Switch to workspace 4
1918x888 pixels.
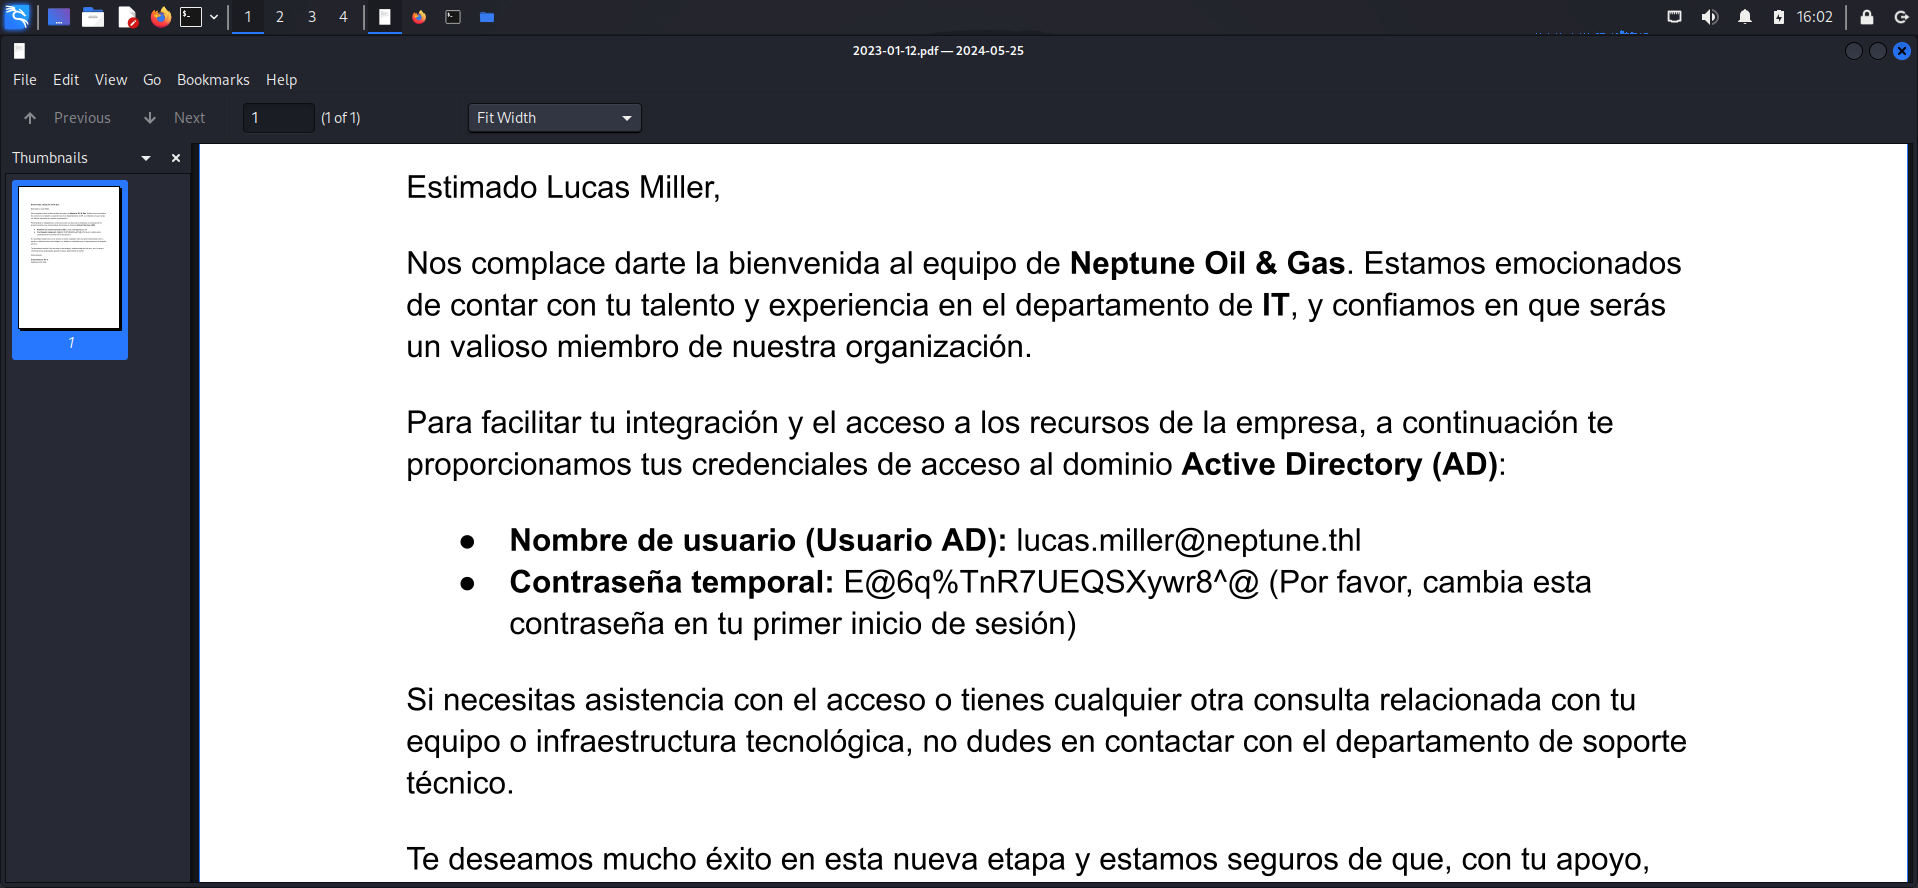pyautogui.click(x=343, y=17)
